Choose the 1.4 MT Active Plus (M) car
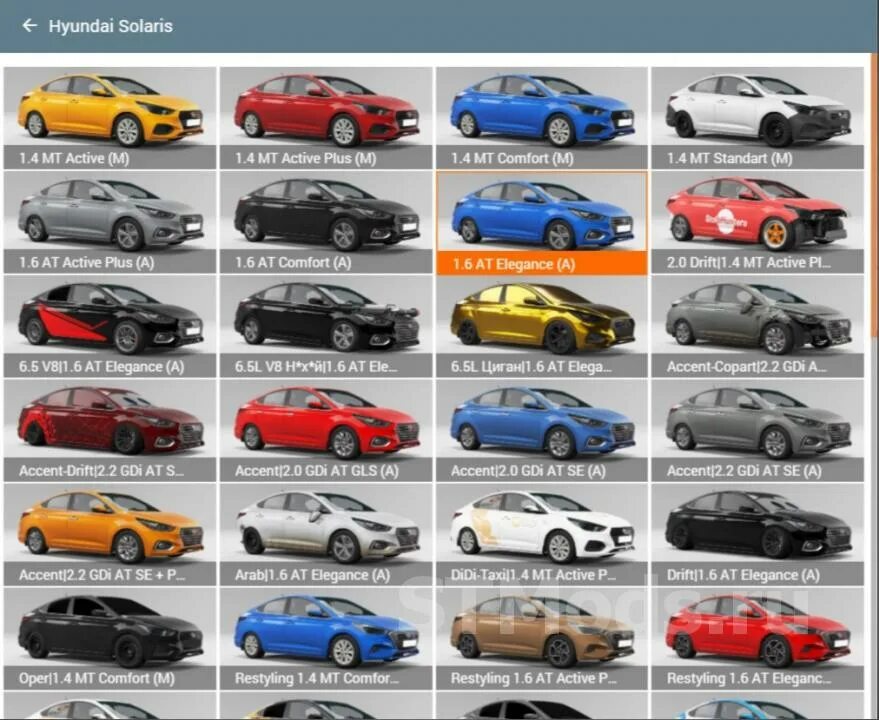The height and width of the screenshot is (720, 879). 326,118
